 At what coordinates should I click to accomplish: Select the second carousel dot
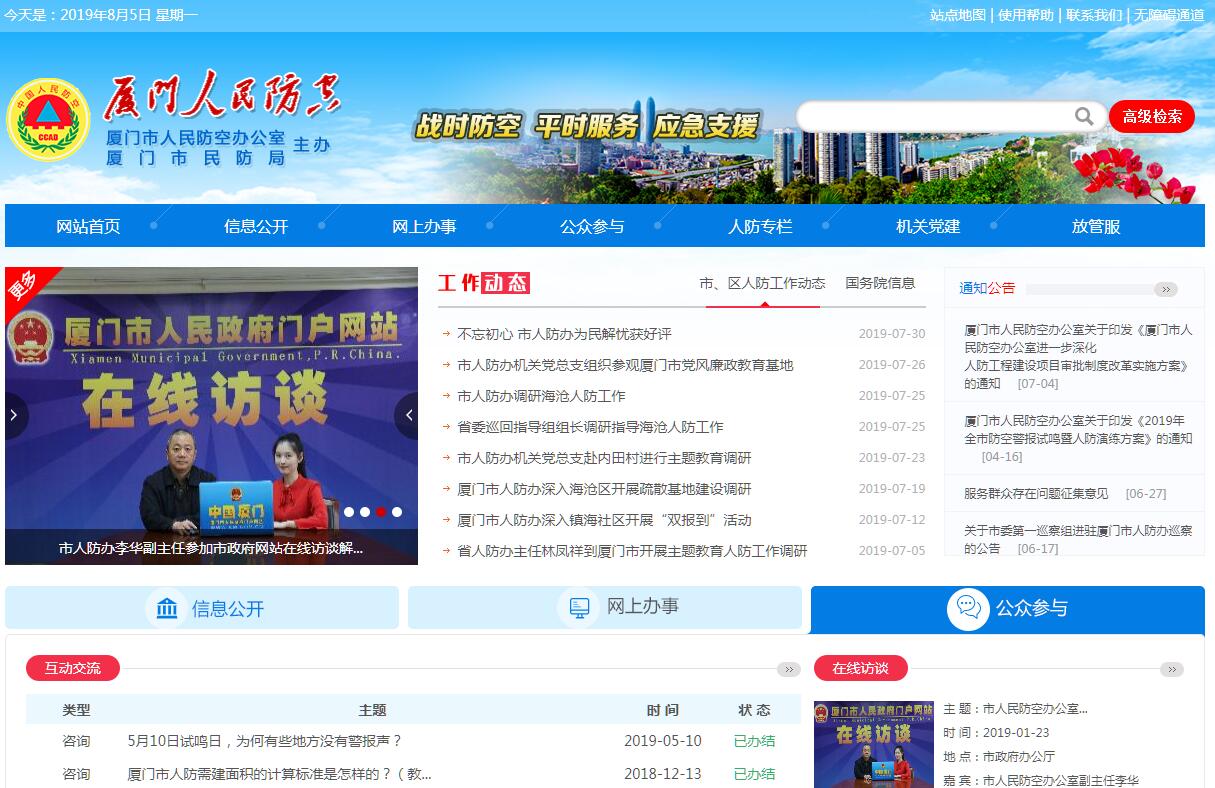365,511
